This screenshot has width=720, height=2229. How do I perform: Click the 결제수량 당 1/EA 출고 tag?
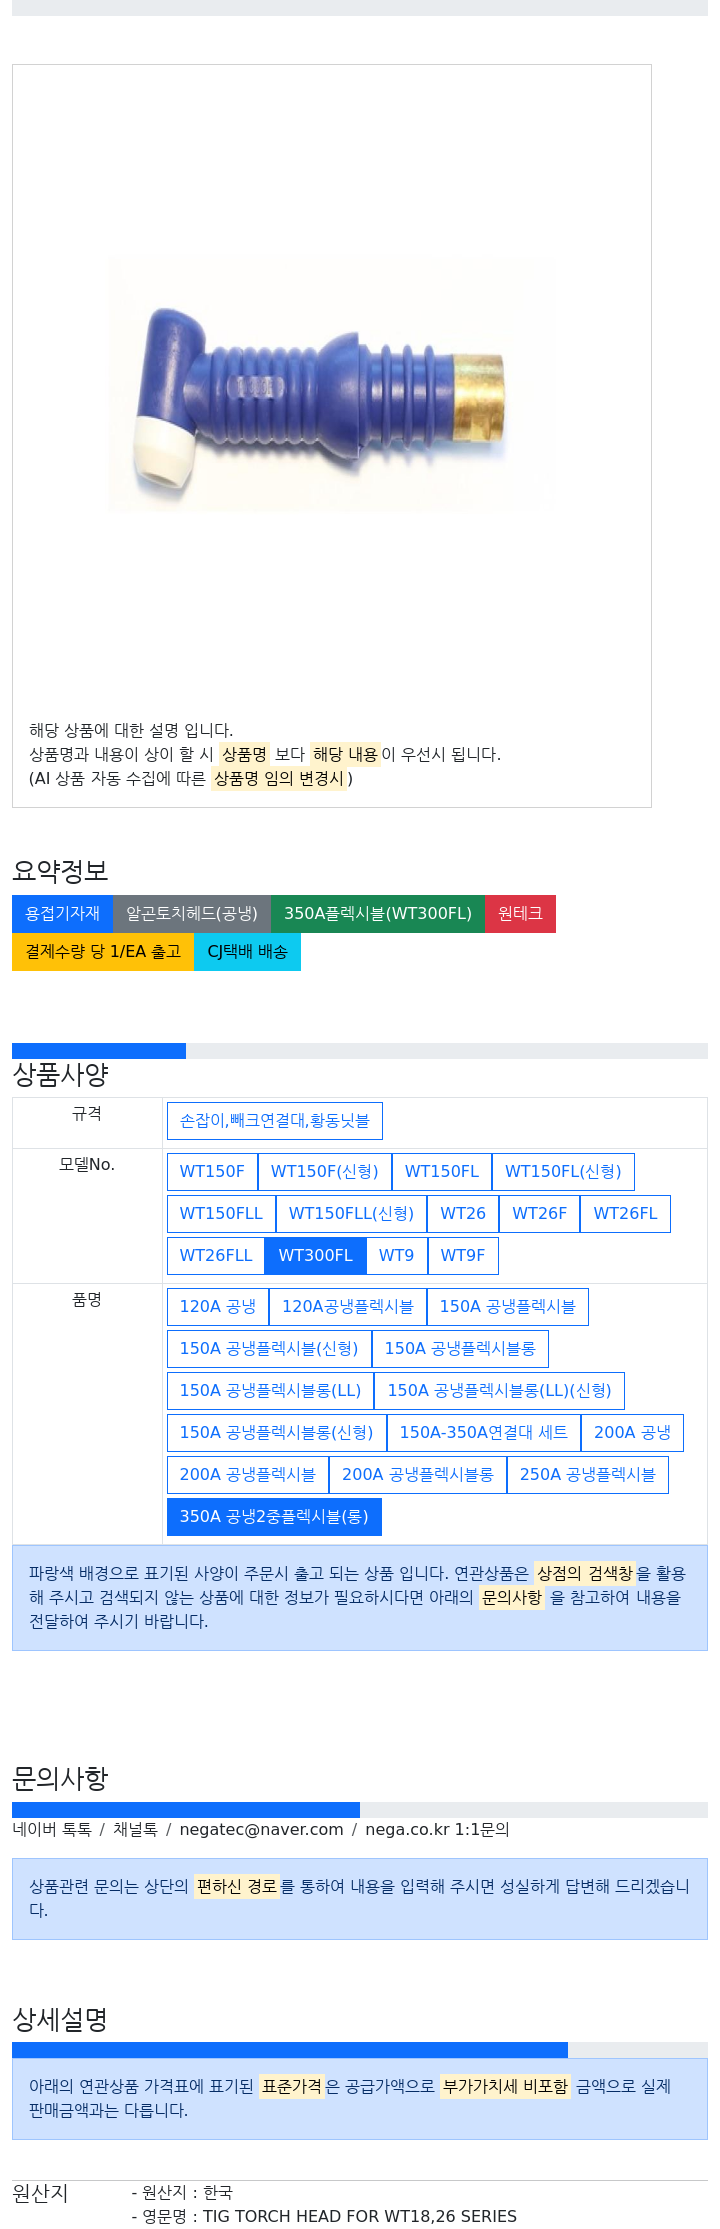[103, 952]
